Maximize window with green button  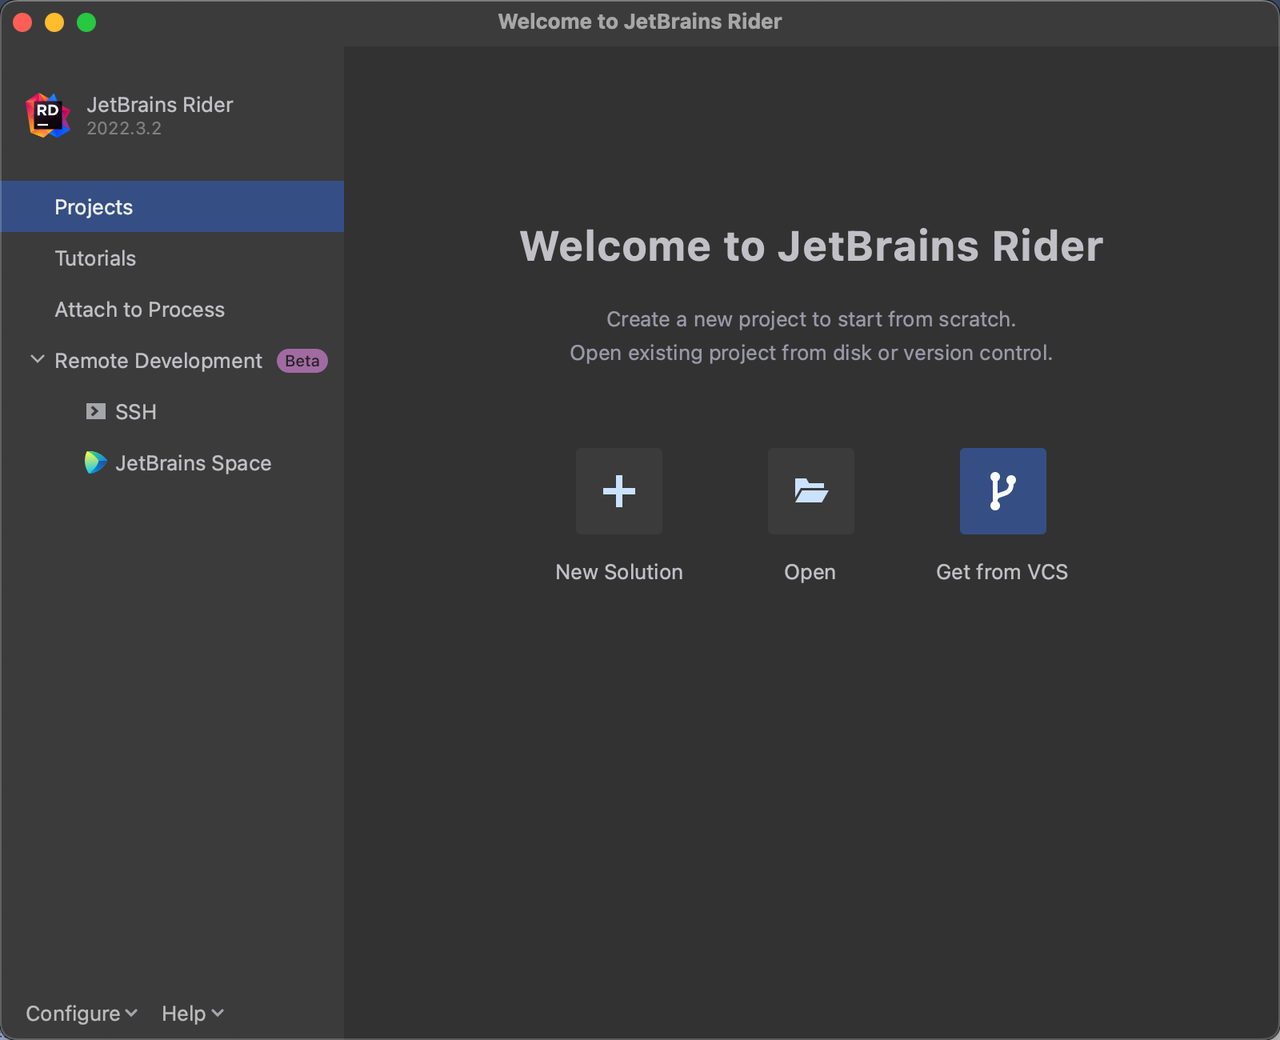point(87,22)
